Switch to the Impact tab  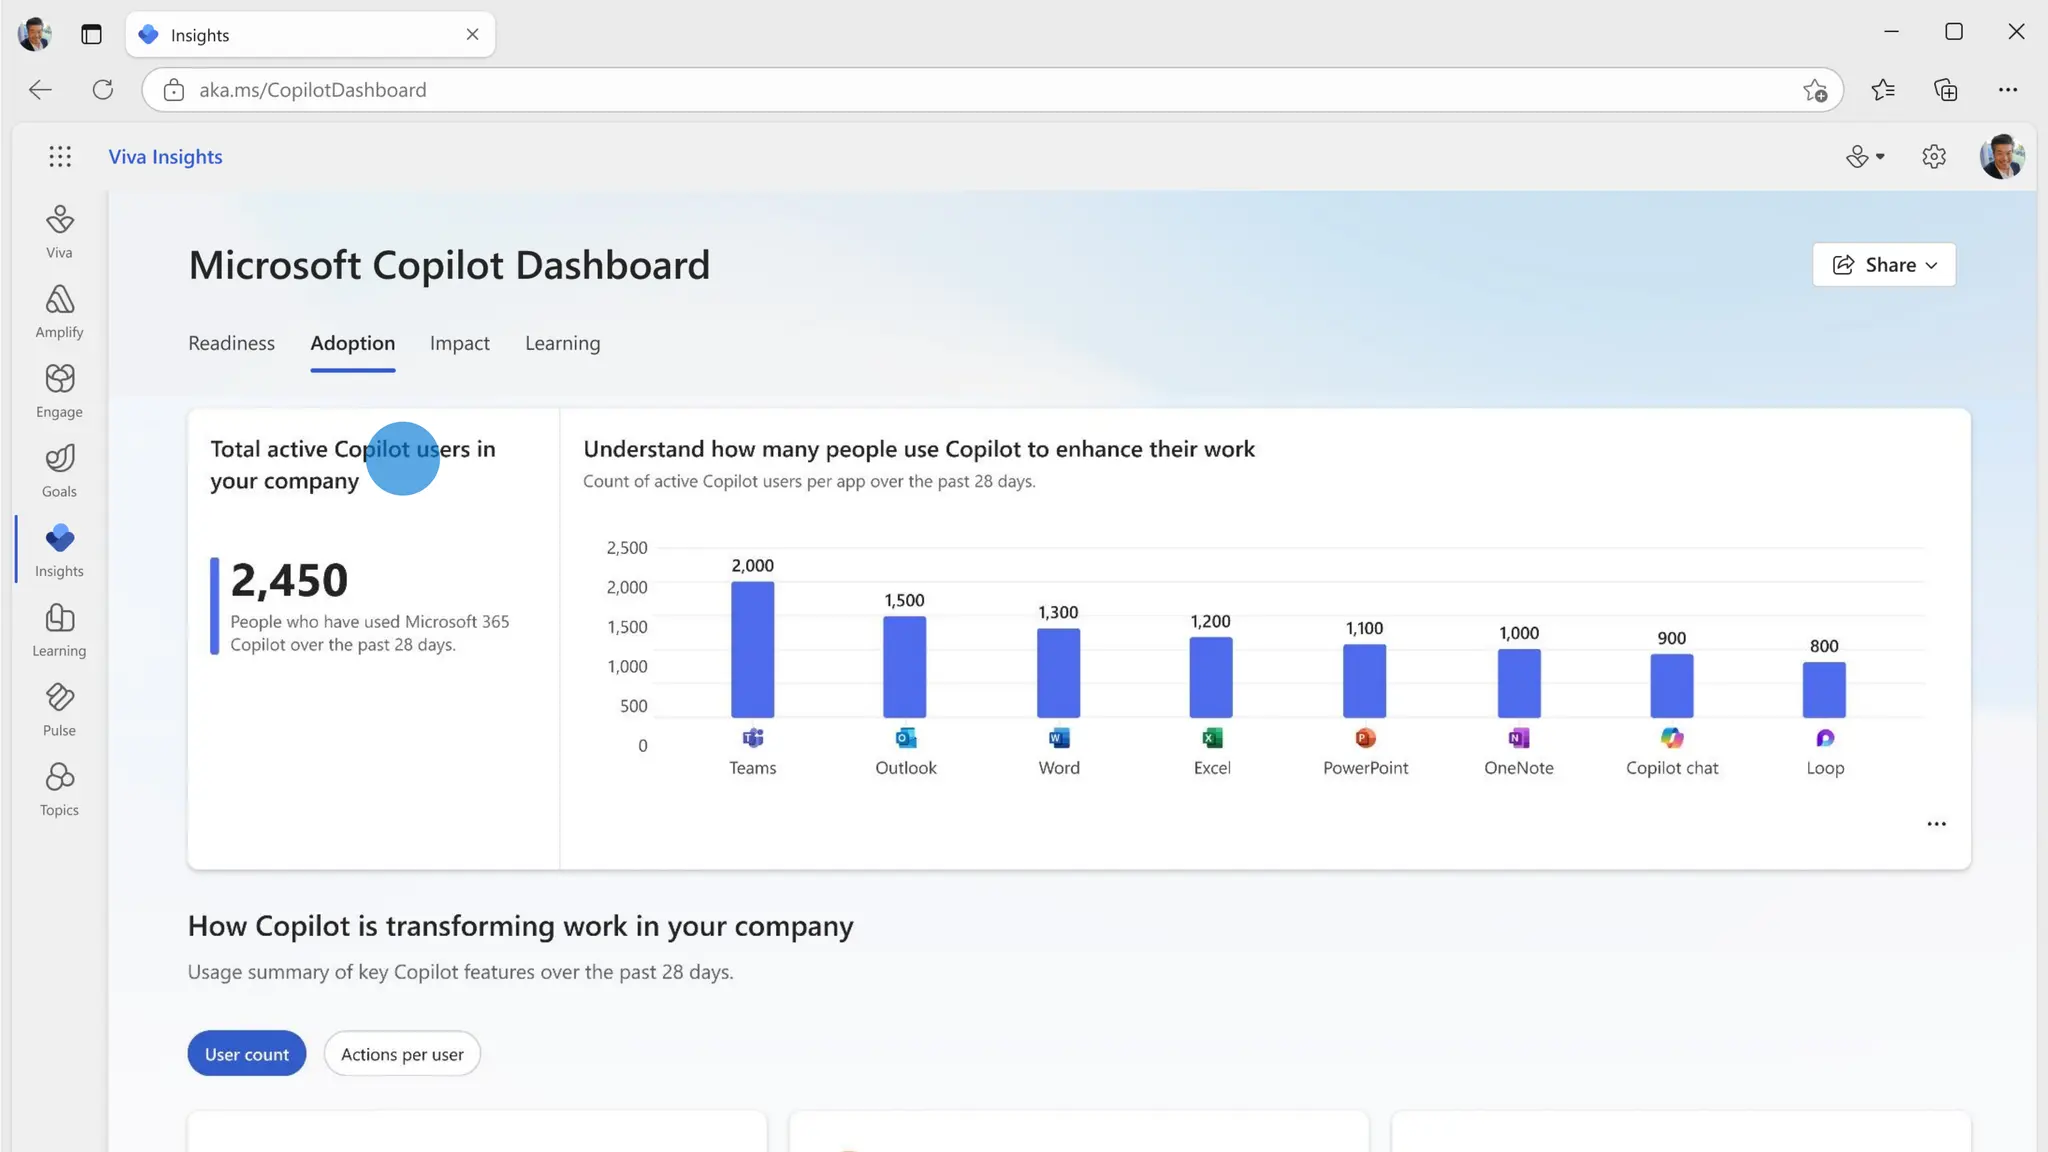459,343
